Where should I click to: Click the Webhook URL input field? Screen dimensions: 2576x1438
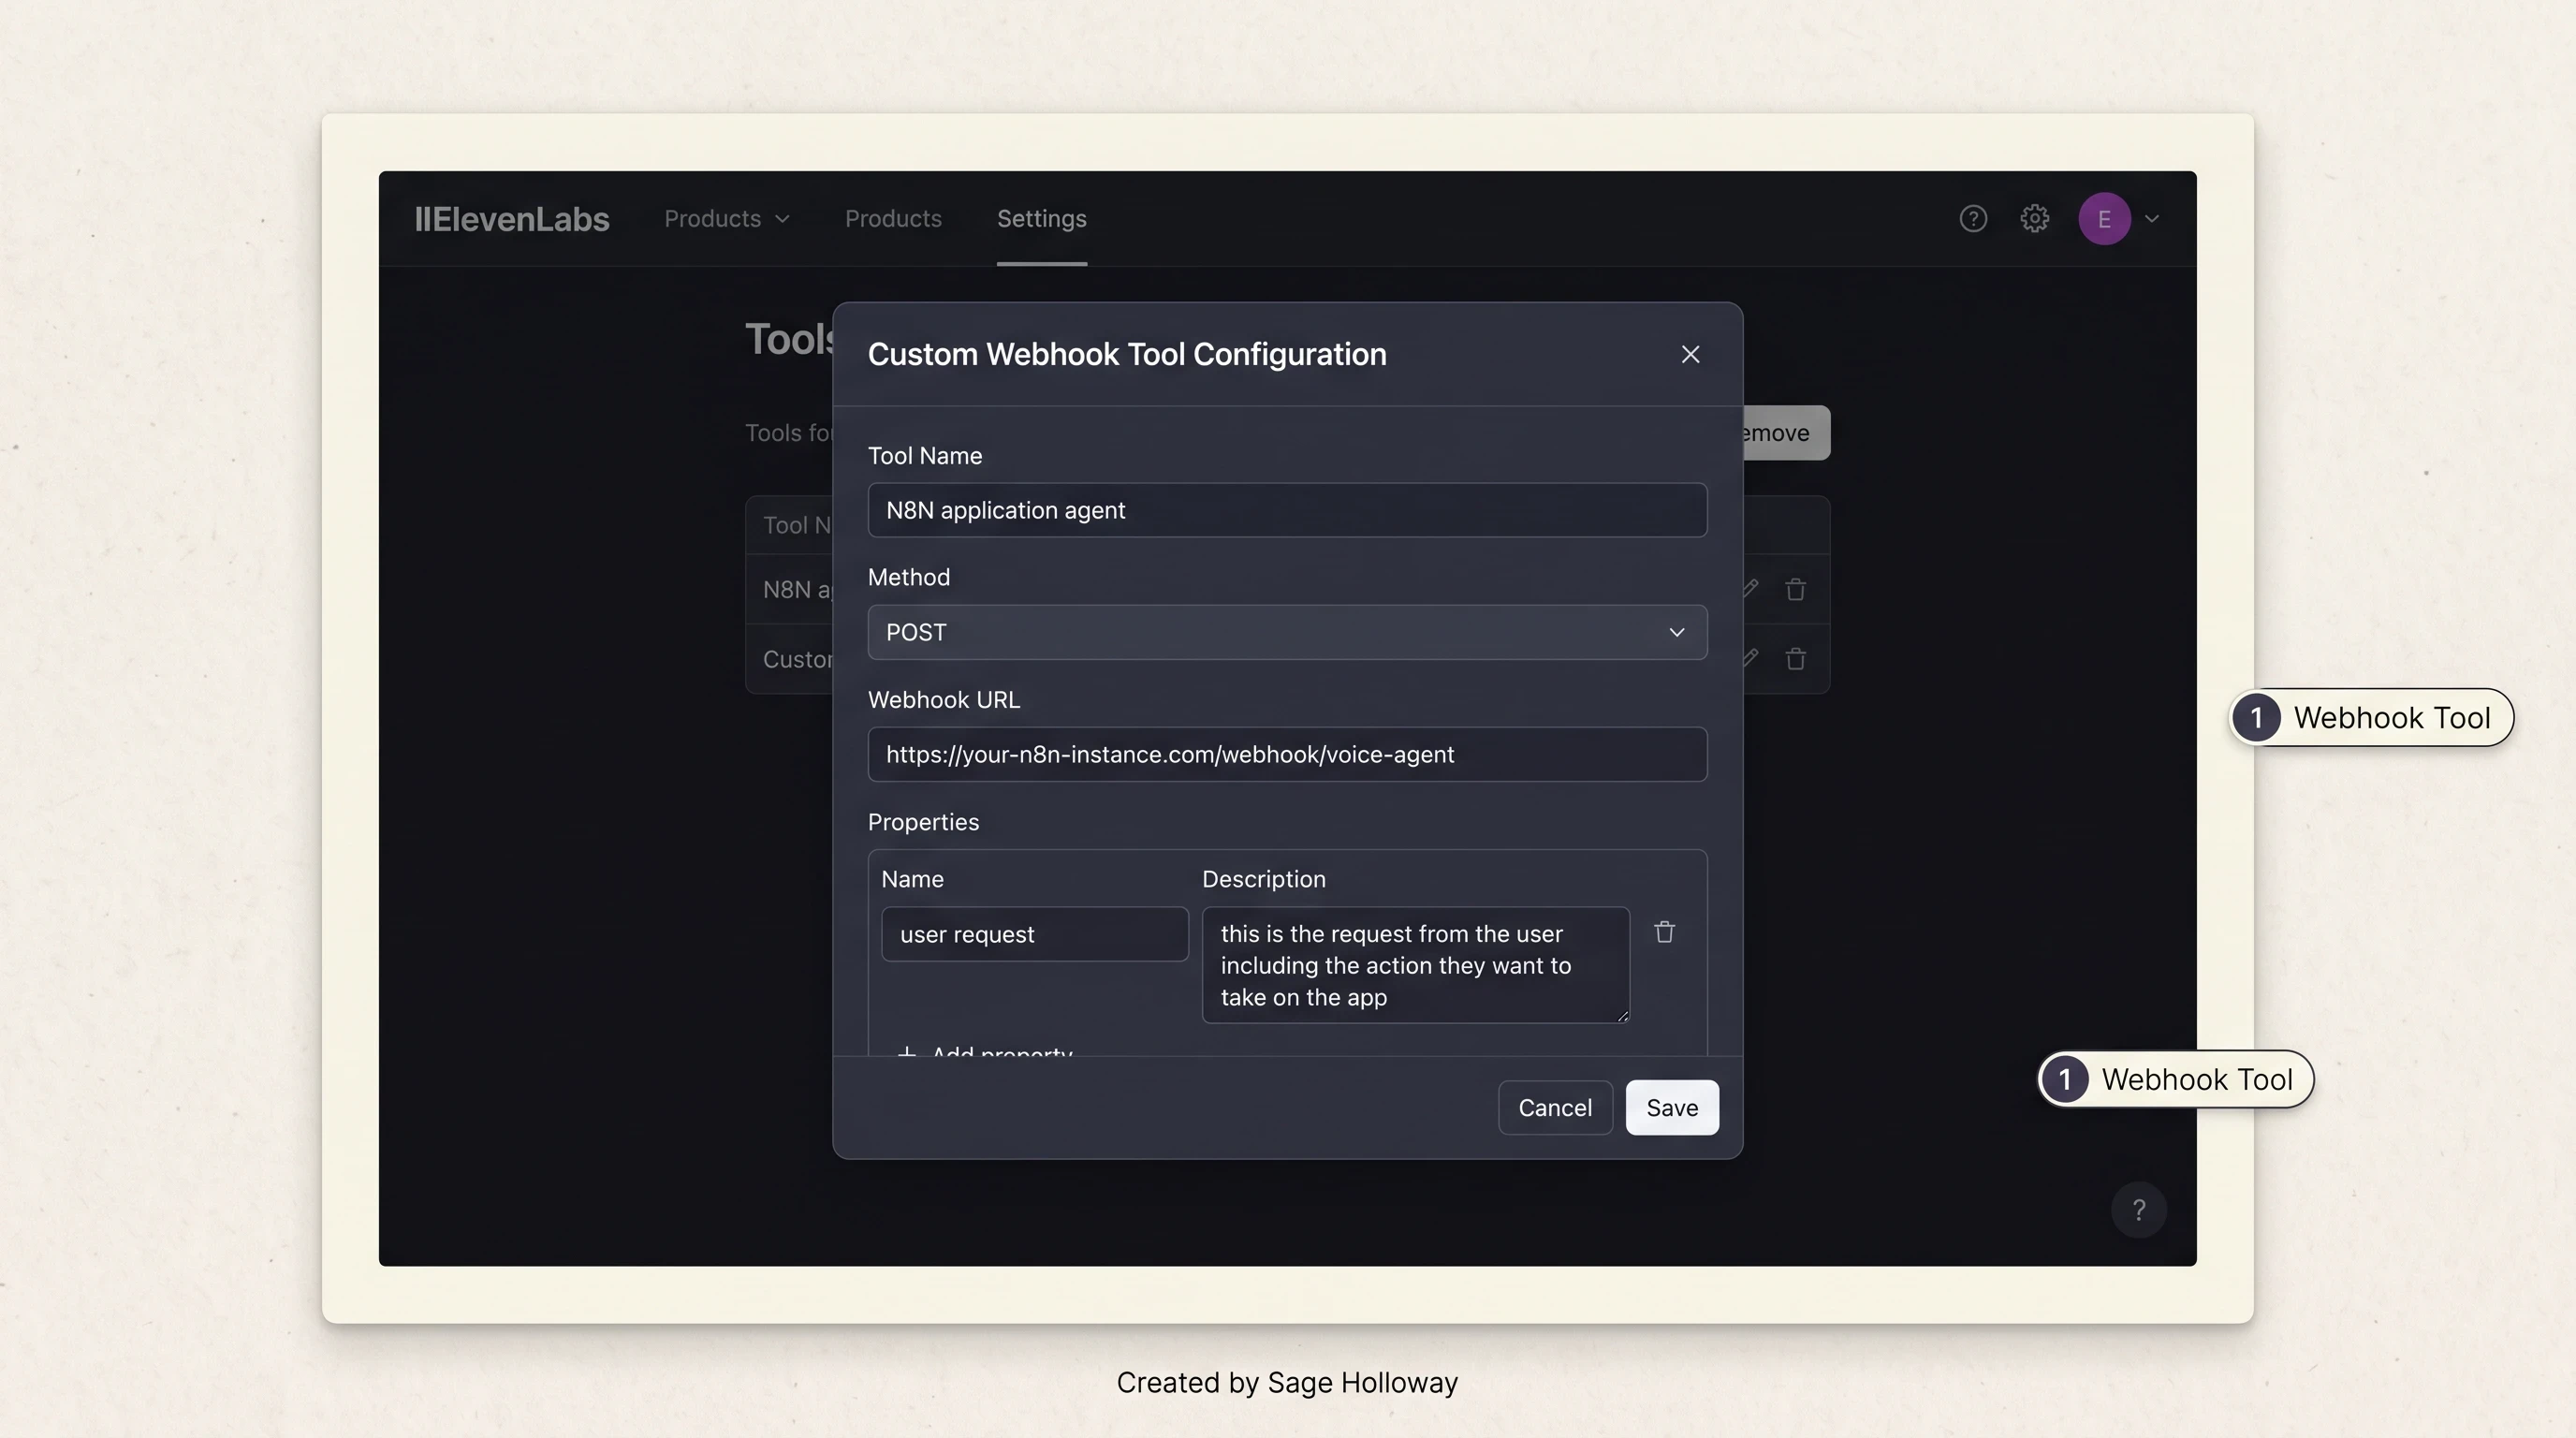tap(1287, 754)
